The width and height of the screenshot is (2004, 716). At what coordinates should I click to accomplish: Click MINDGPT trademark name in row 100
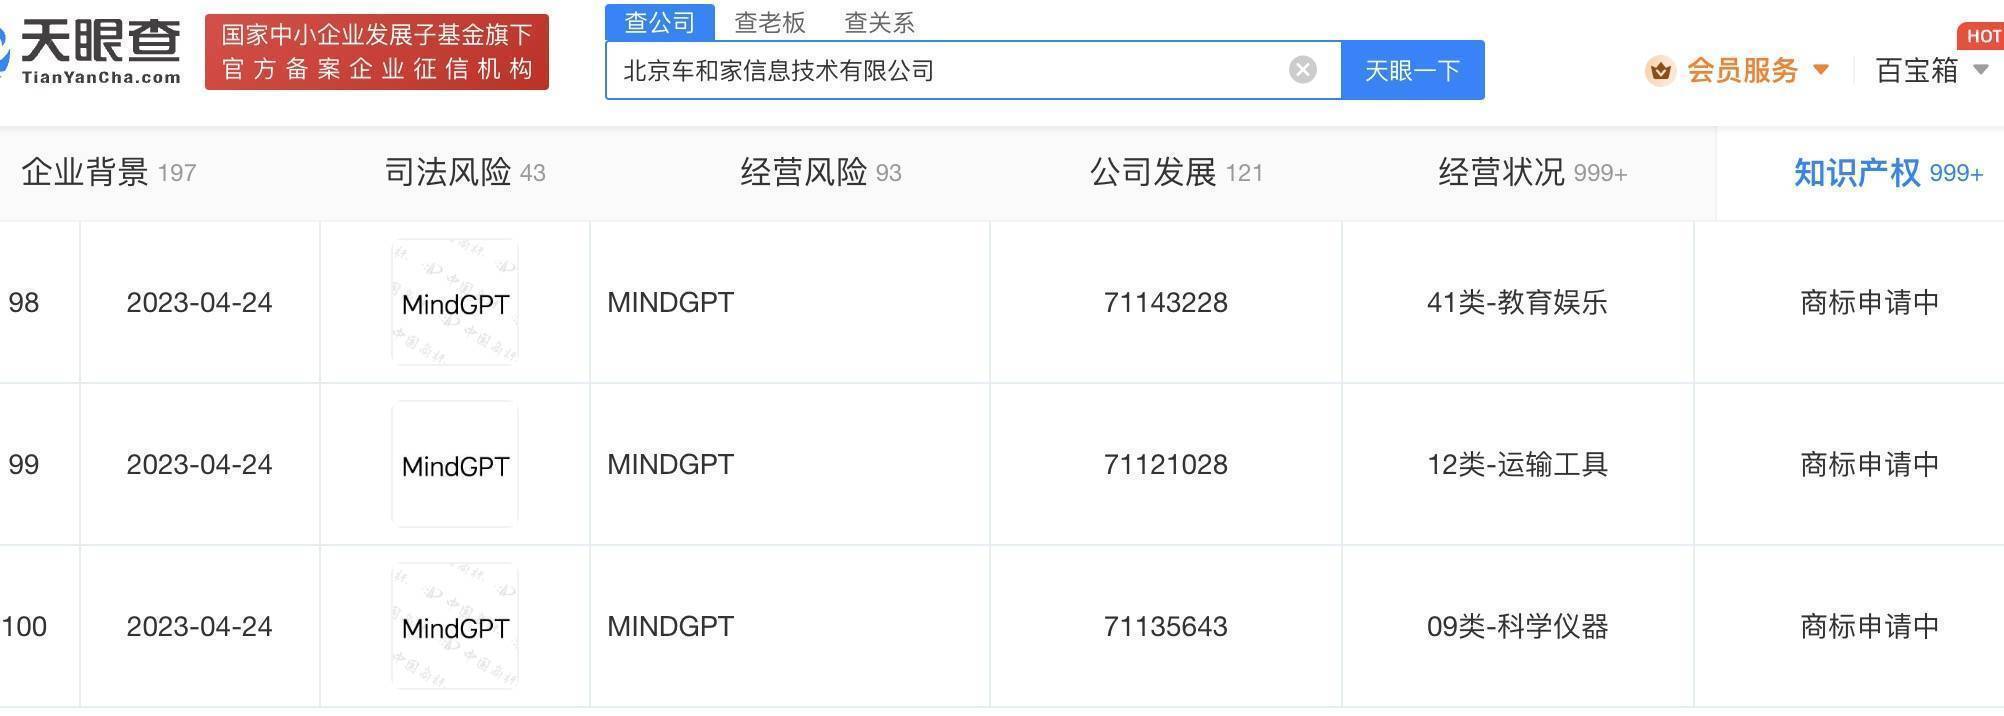pos(670,627)
